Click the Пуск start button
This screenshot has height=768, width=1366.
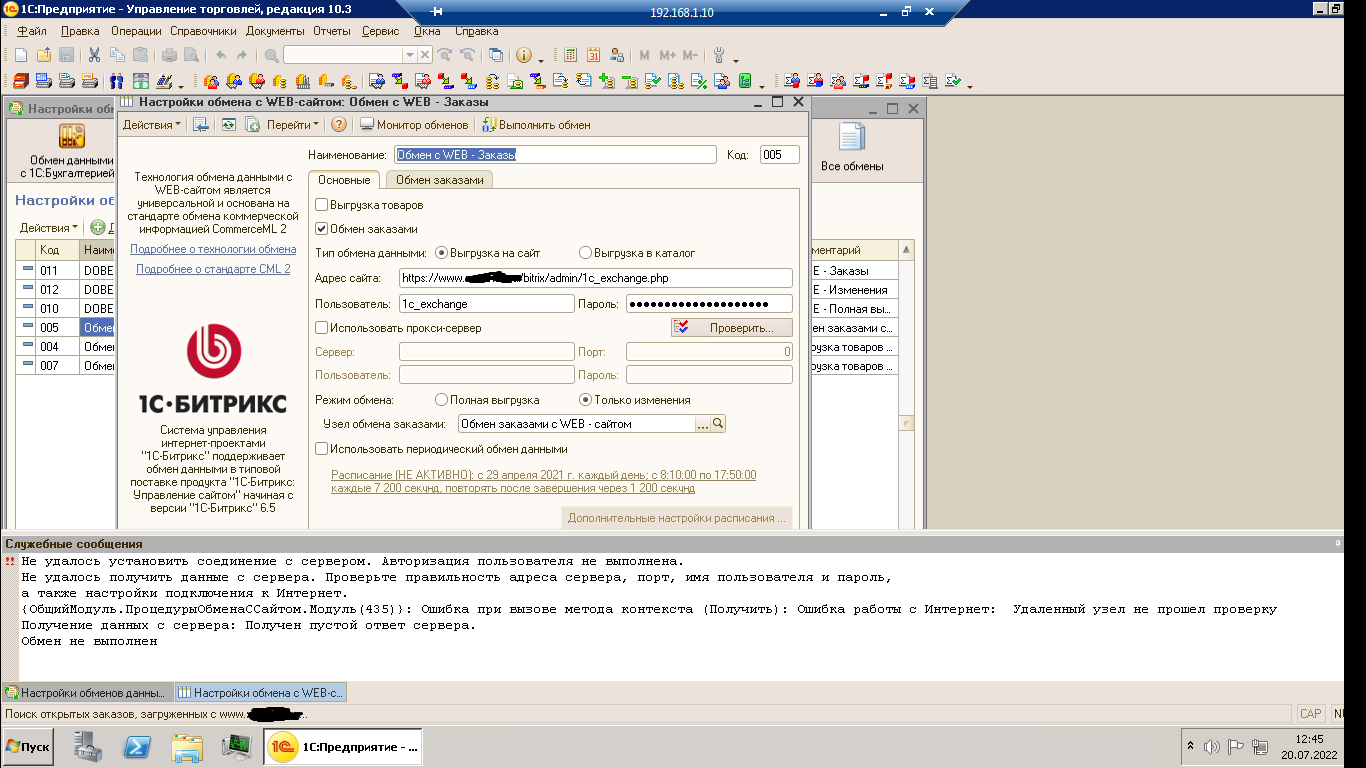coord(28,747)
